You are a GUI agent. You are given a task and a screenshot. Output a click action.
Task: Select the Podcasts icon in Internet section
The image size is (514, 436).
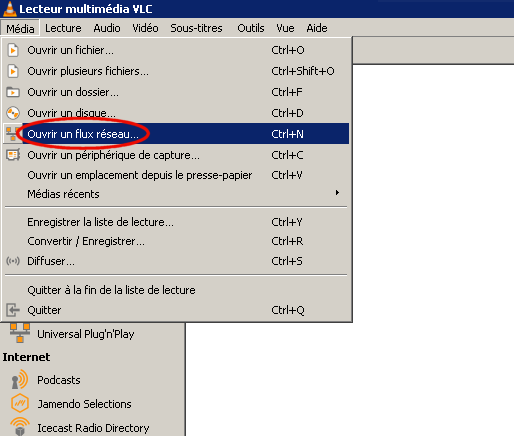point(20,380)
